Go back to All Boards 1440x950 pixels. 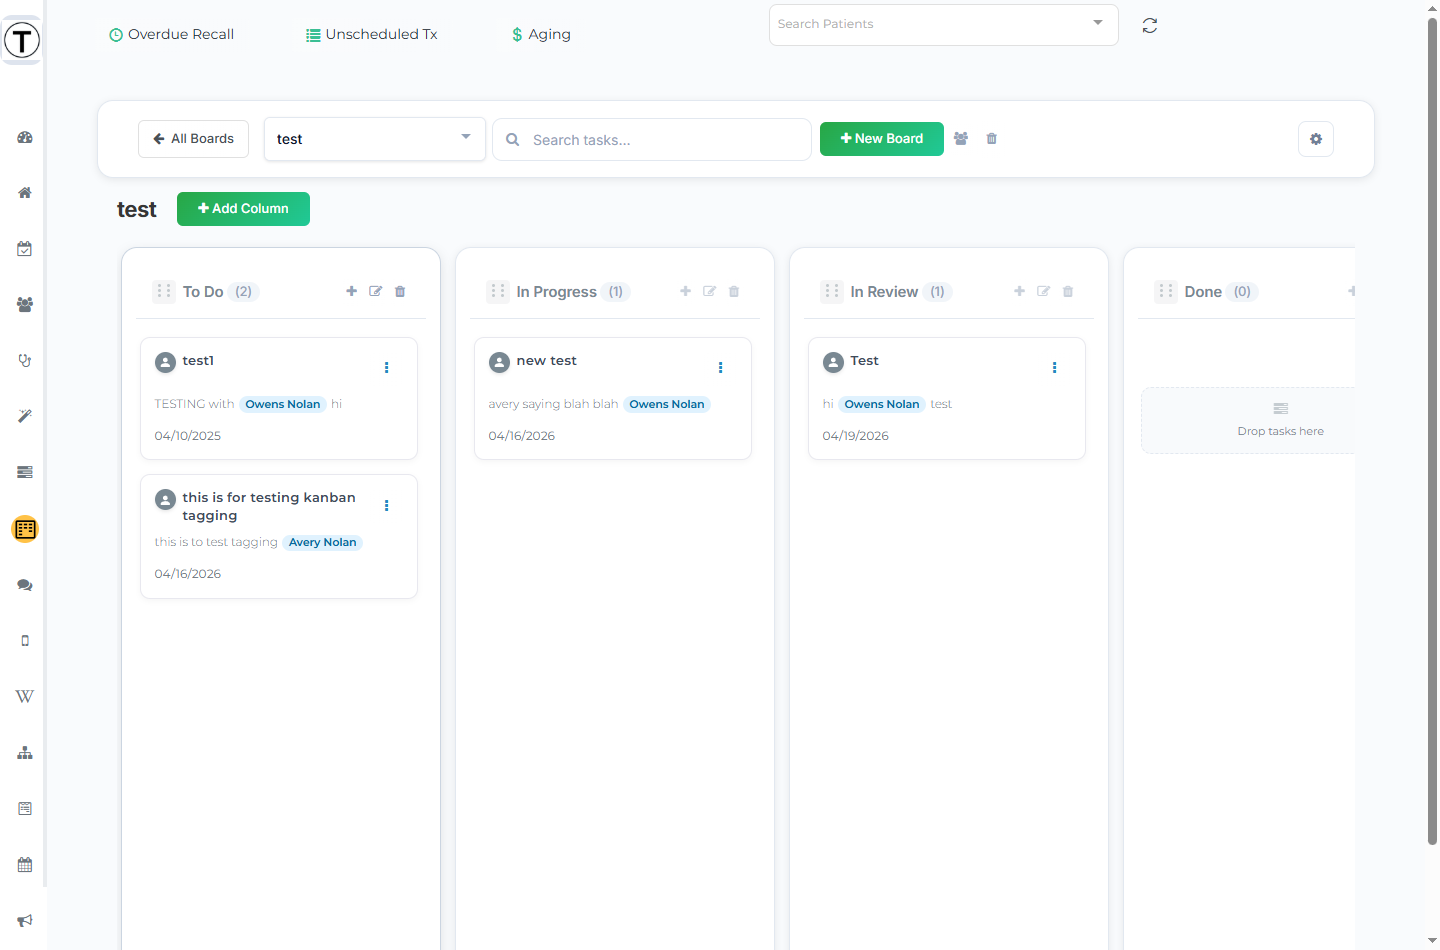[x=193, y=139]
